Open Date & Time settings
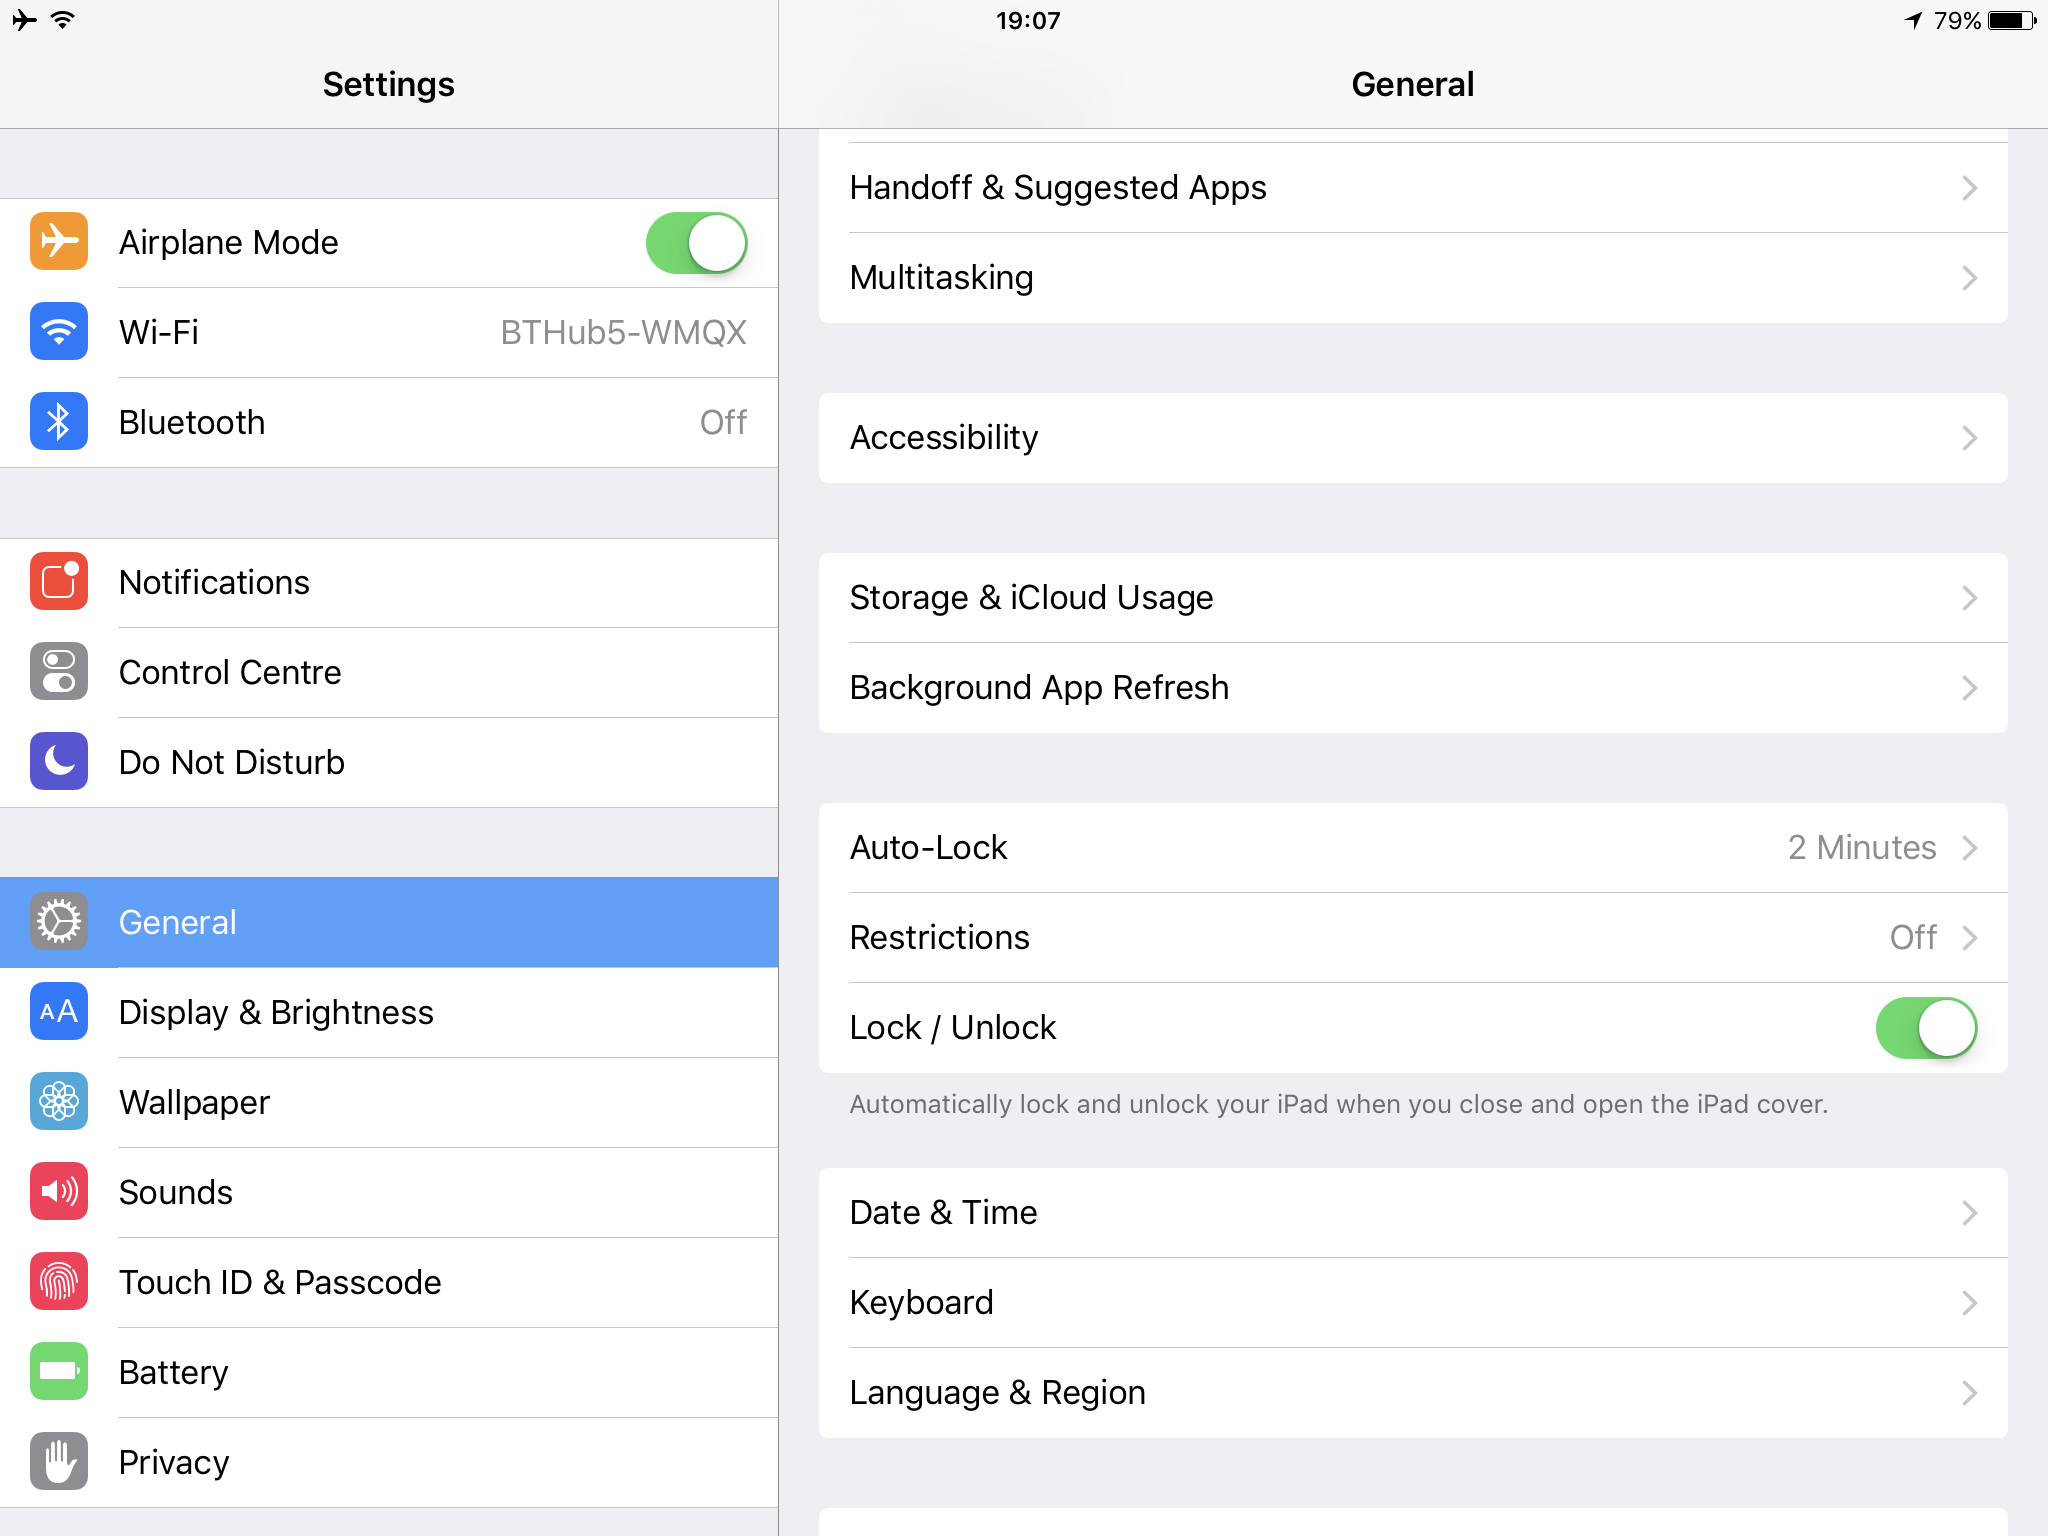Screen dimensions: 2048x1536 point(1413,1213)
